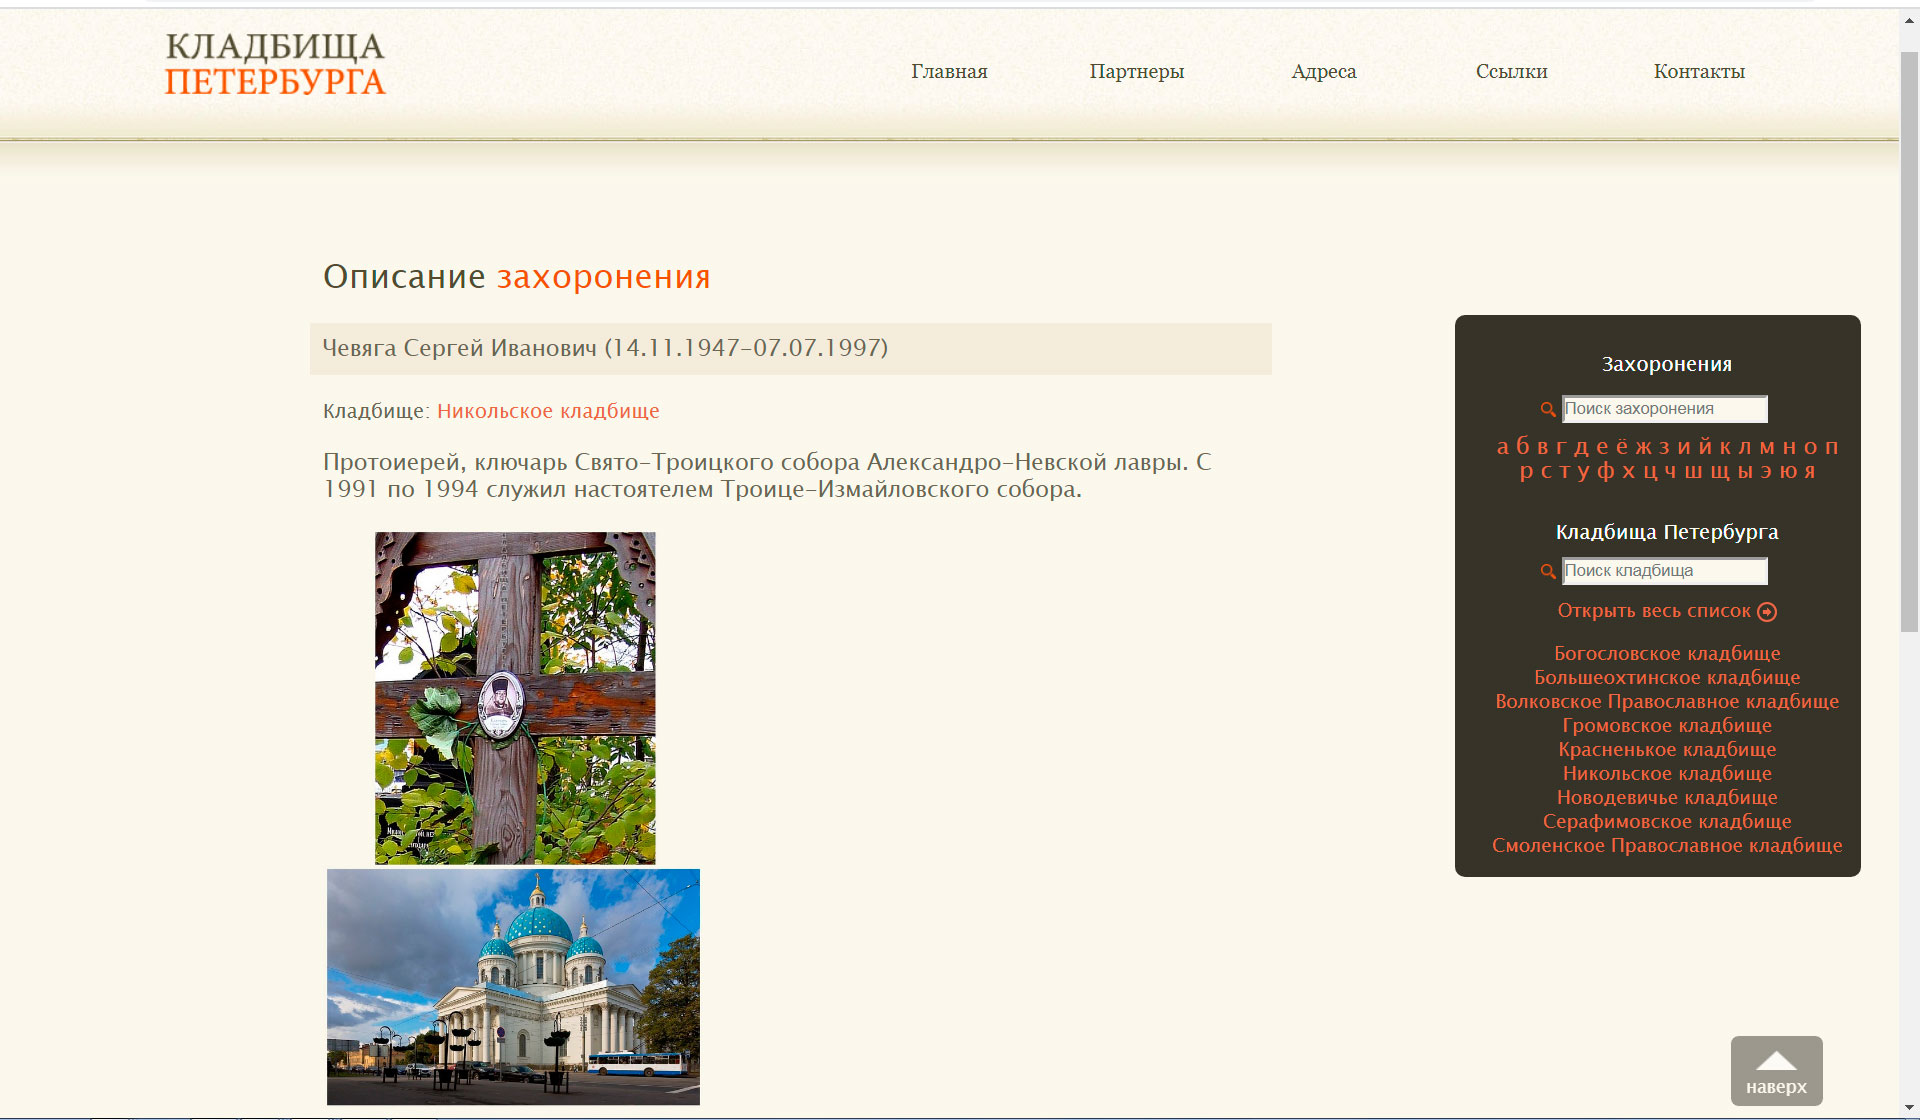Filter burials by letter в
1920x1120 pixels.
[x=1543, y=448]
